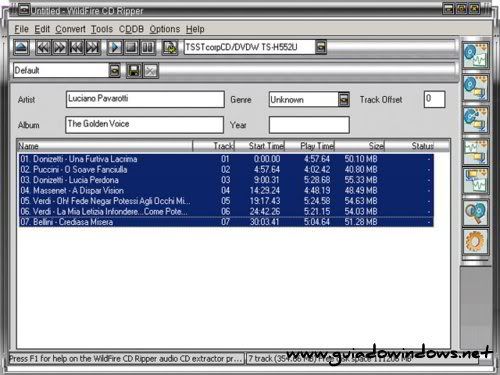Click the window system menu icon in title bar
Image resolution: width=500 pixels, height=375 pixels.
[x=24, y=10]
